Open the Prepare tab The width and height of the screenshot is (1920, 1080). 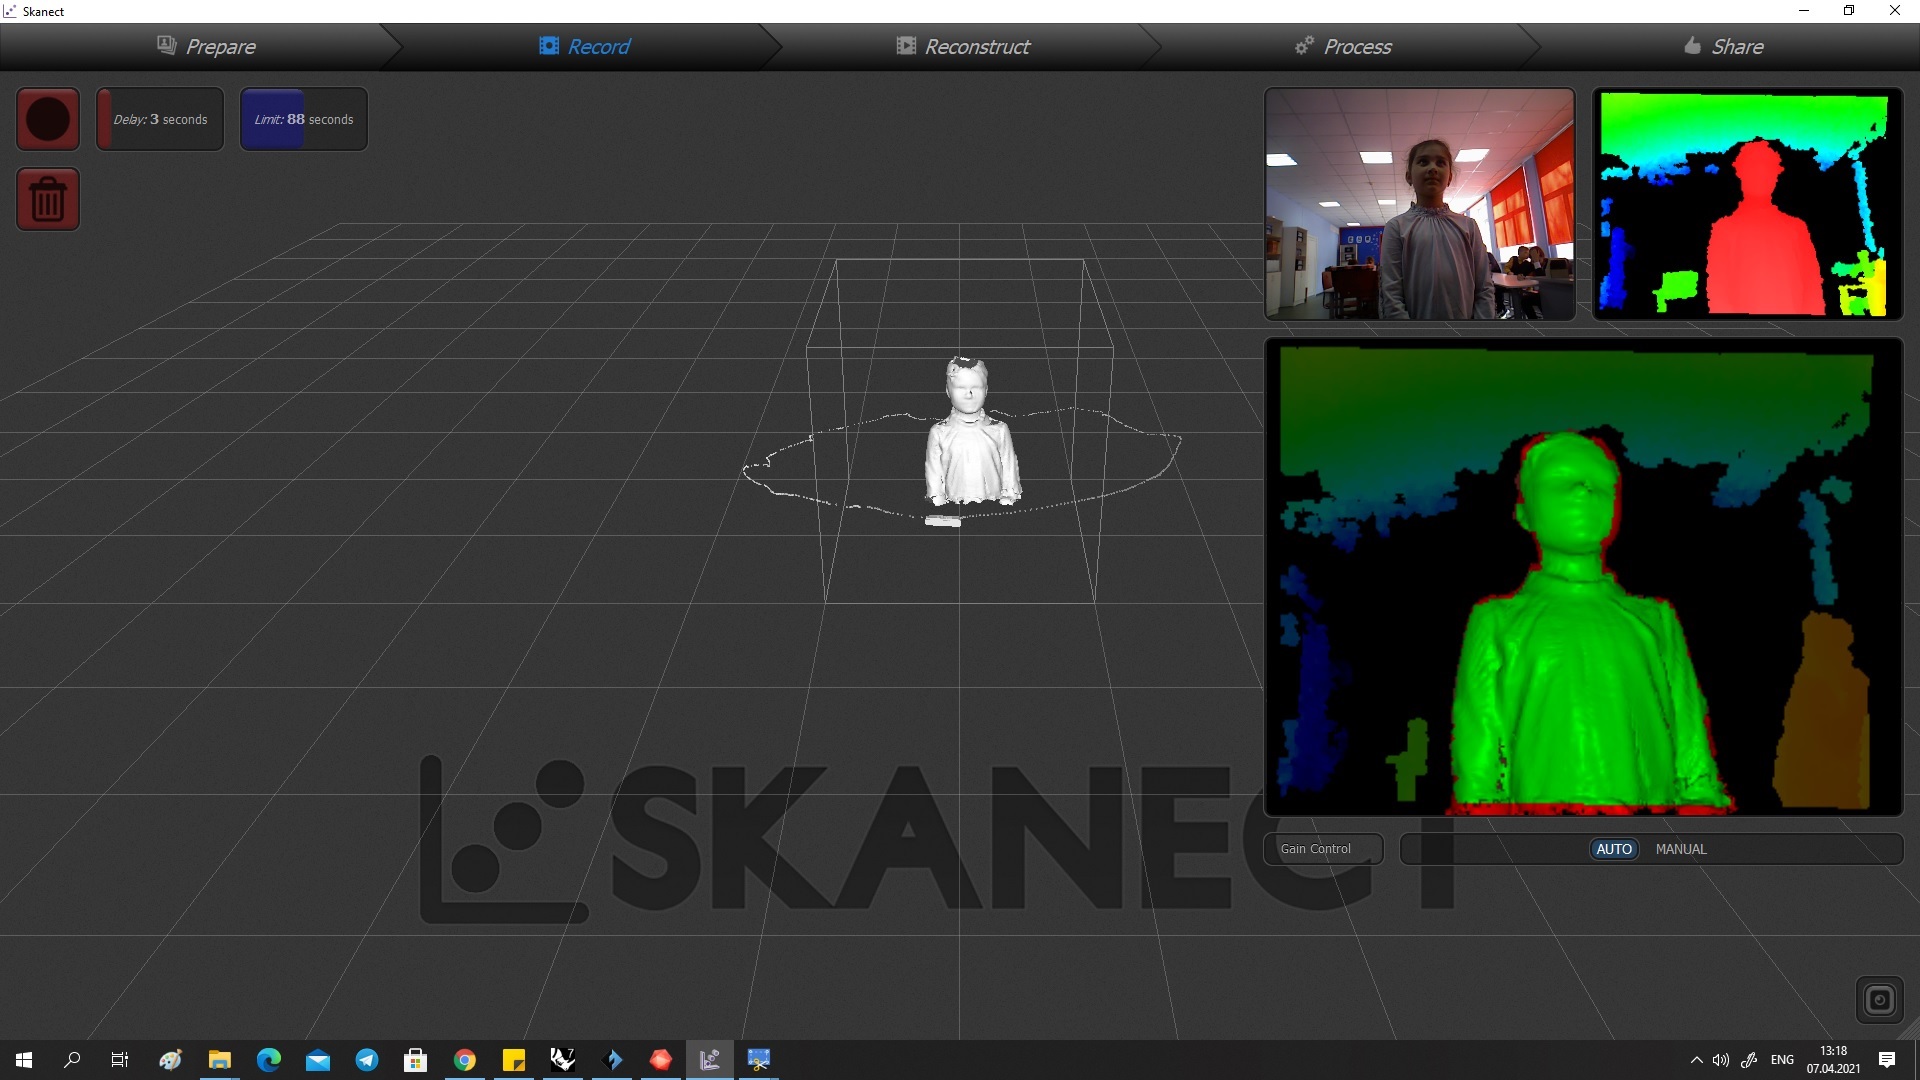pos(206,46)
